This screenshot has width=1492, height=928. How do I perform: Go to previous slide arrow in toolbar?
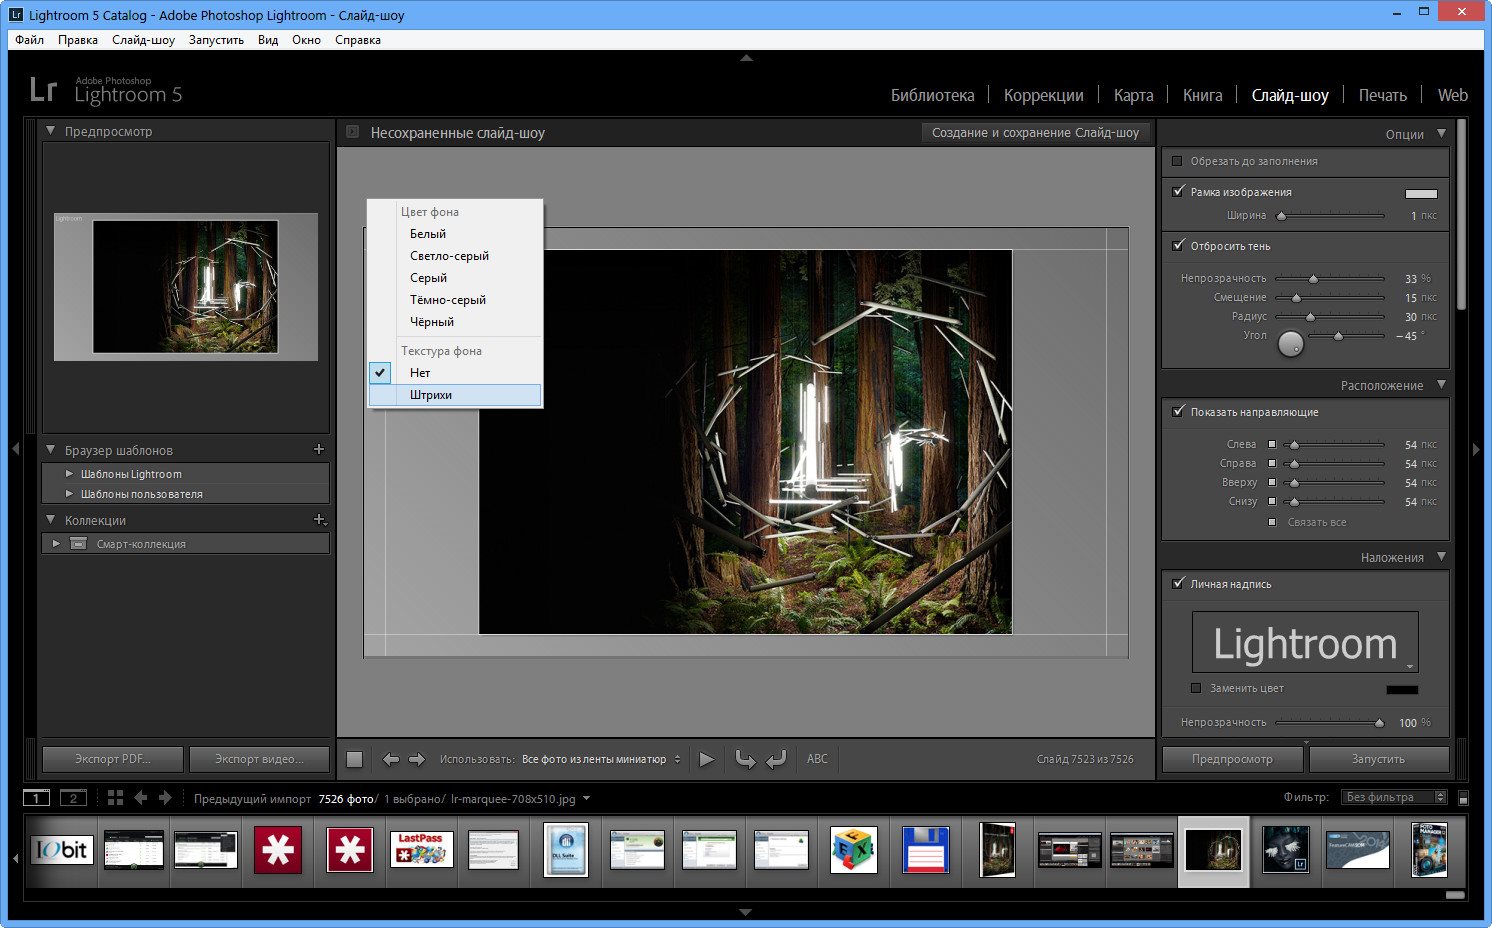point(391,759)
